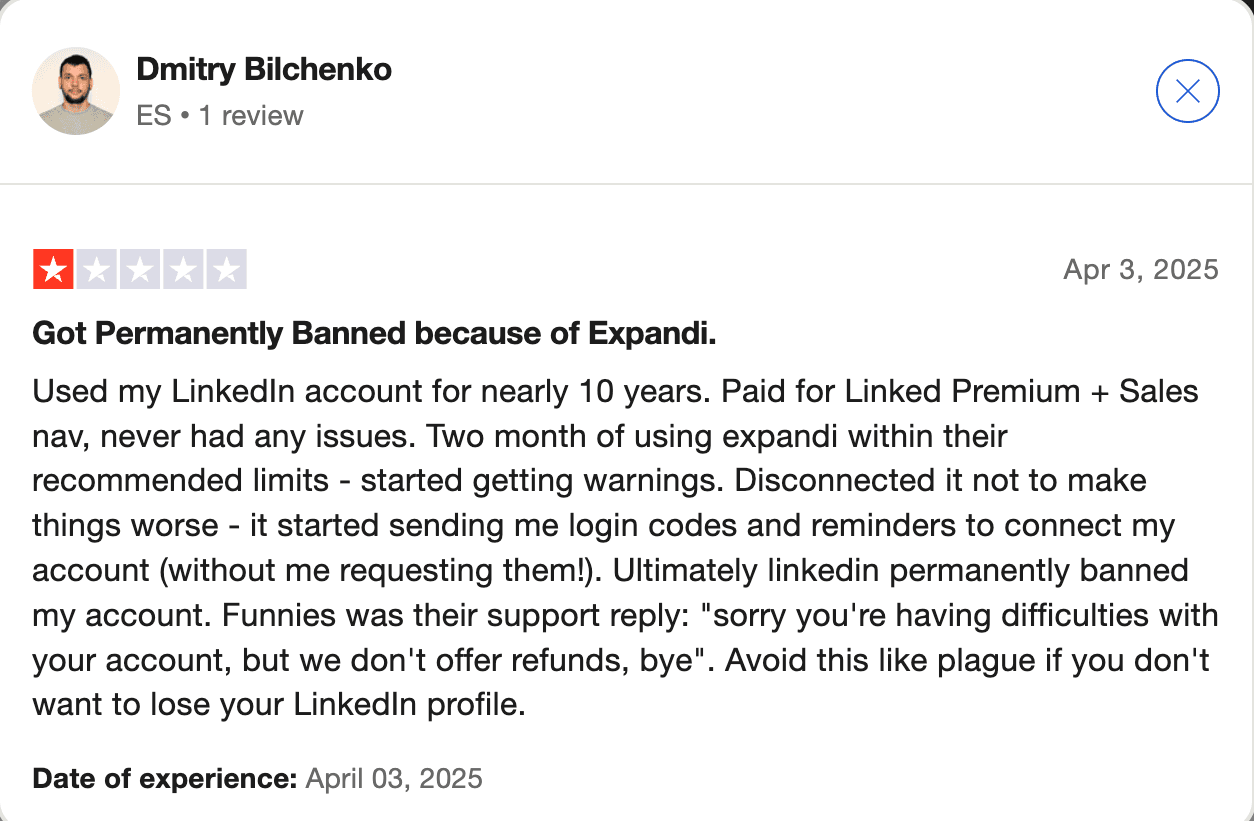Close the review popup with X icon
The width and height of the screenshot is (1254, 821).
point(1187,92)
